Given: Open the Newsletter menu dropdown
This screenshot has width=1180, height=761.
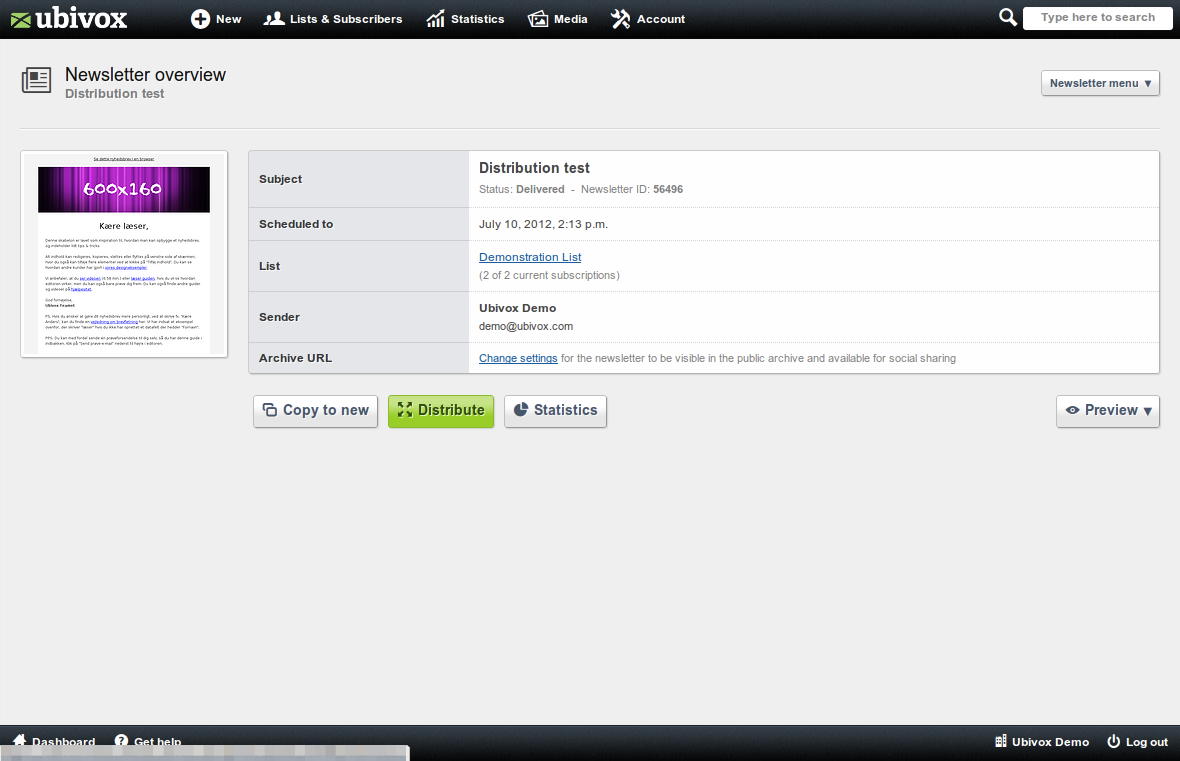Looking at the screenshot, I should [1100, 84].
